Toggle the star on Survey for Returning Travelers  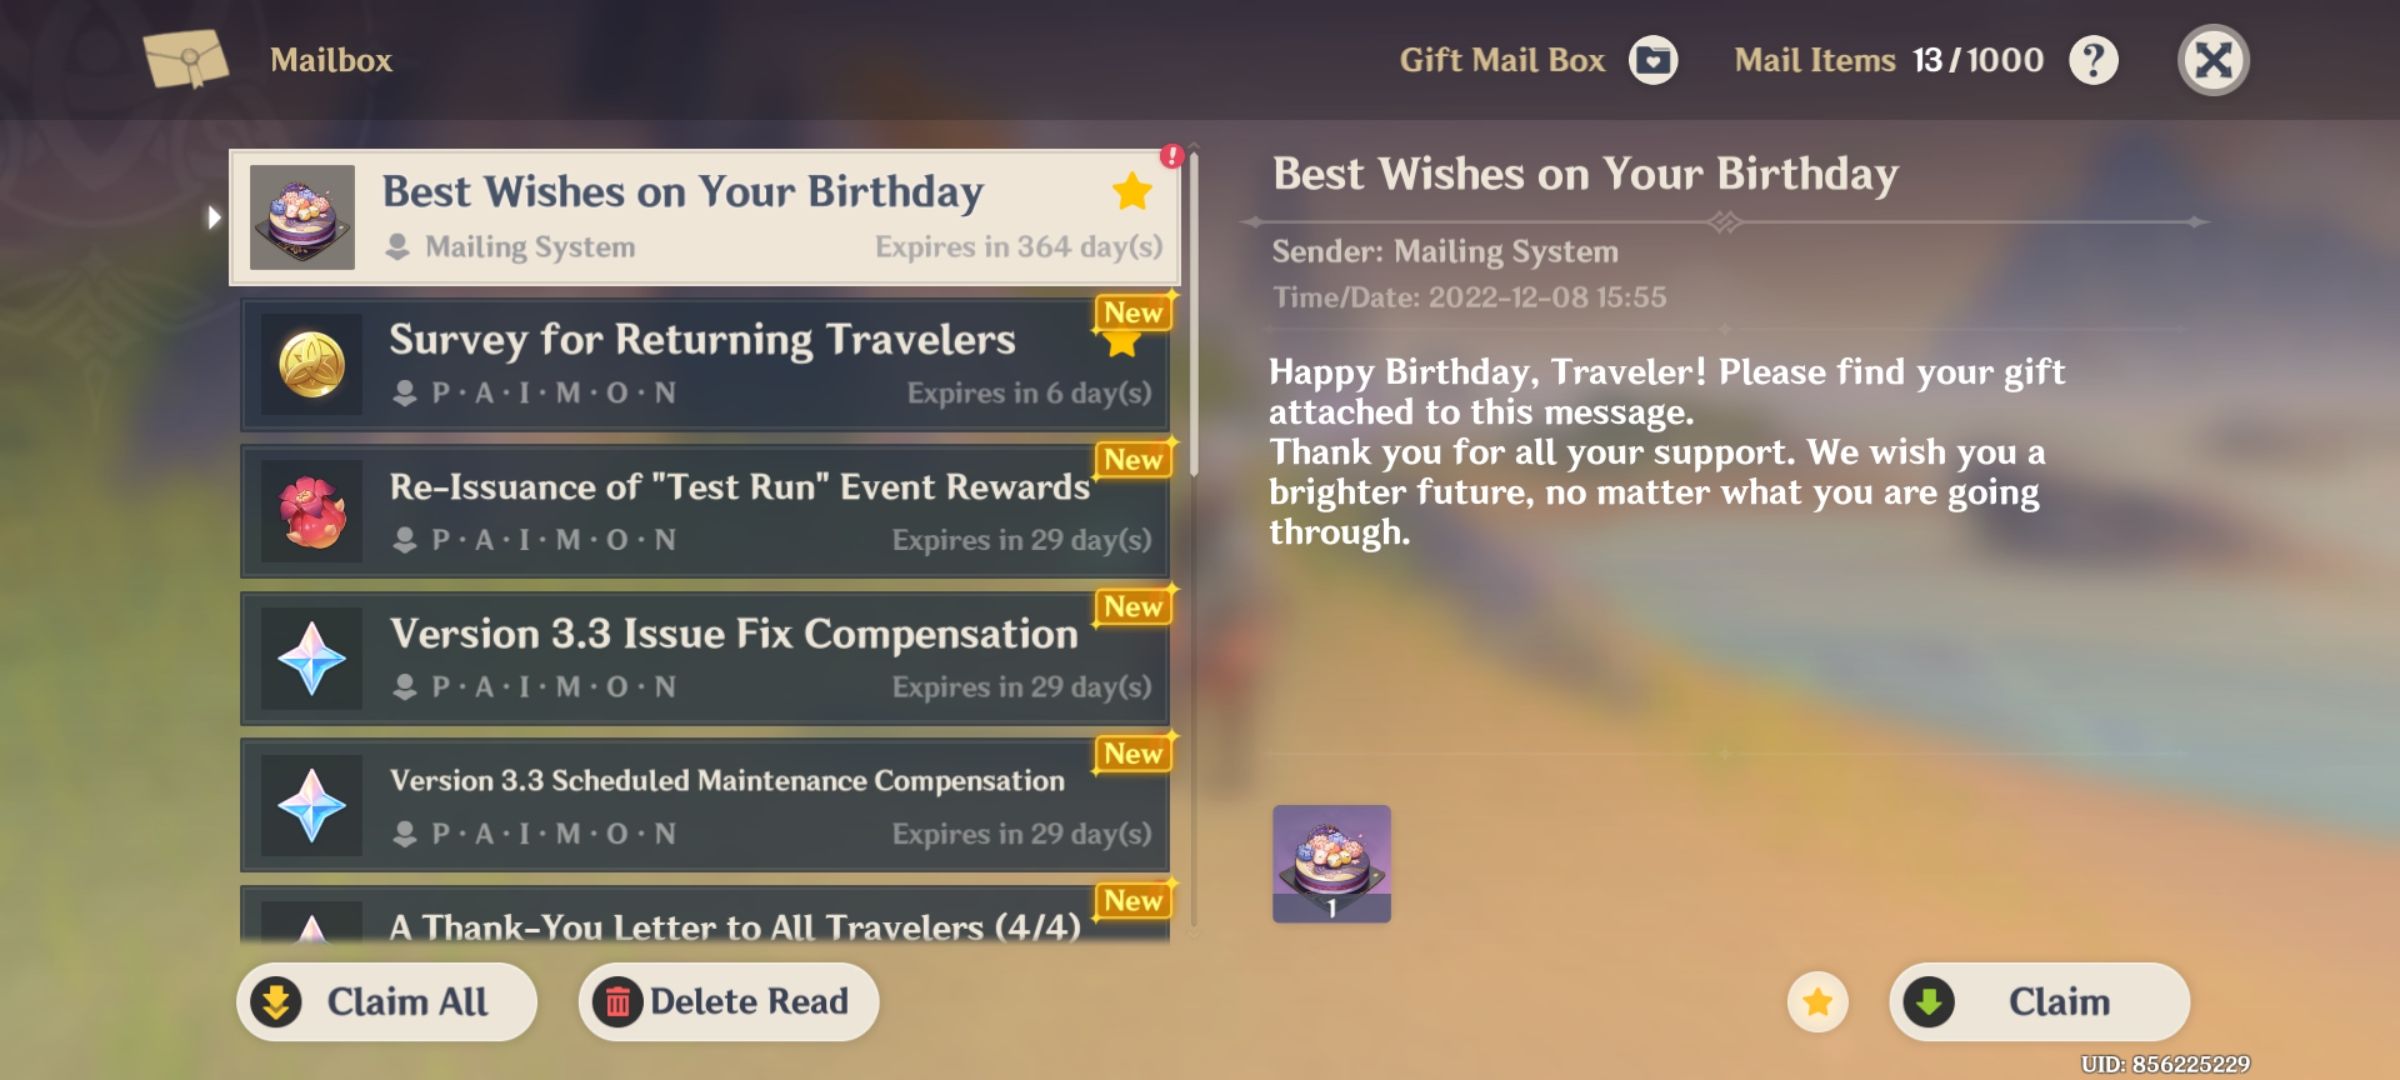(1122, 342)
